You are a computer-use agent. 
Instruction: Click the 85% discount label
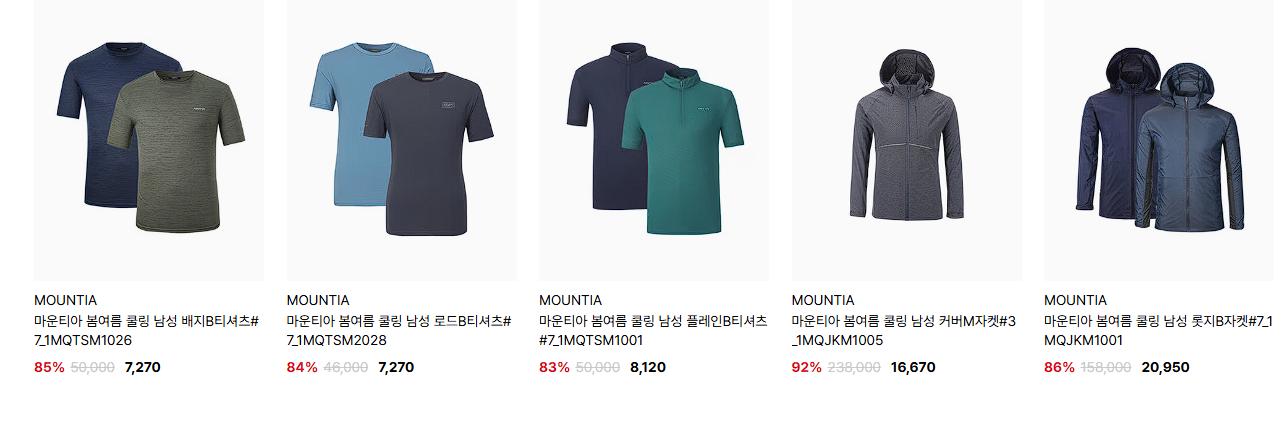coord(49,367)
